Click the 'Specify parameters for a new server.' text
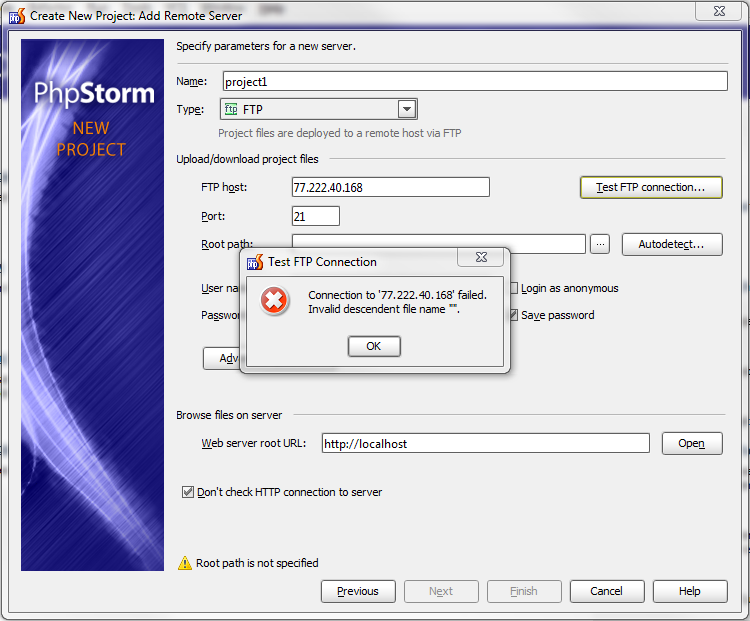This screenshot has width=750, height=621. [266, 46]
